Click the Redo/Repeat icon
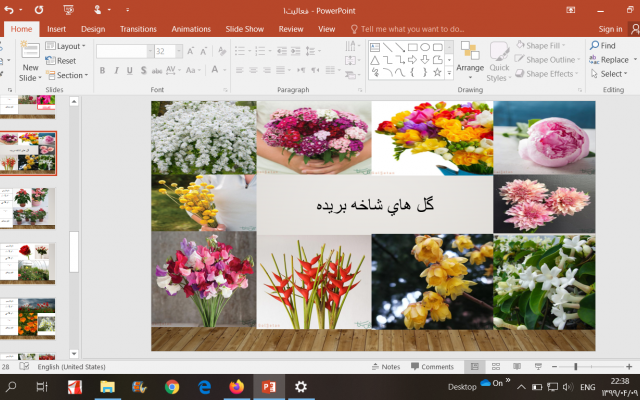The height and width of the screenshot is (400, 640). click(x=39, y=10)
